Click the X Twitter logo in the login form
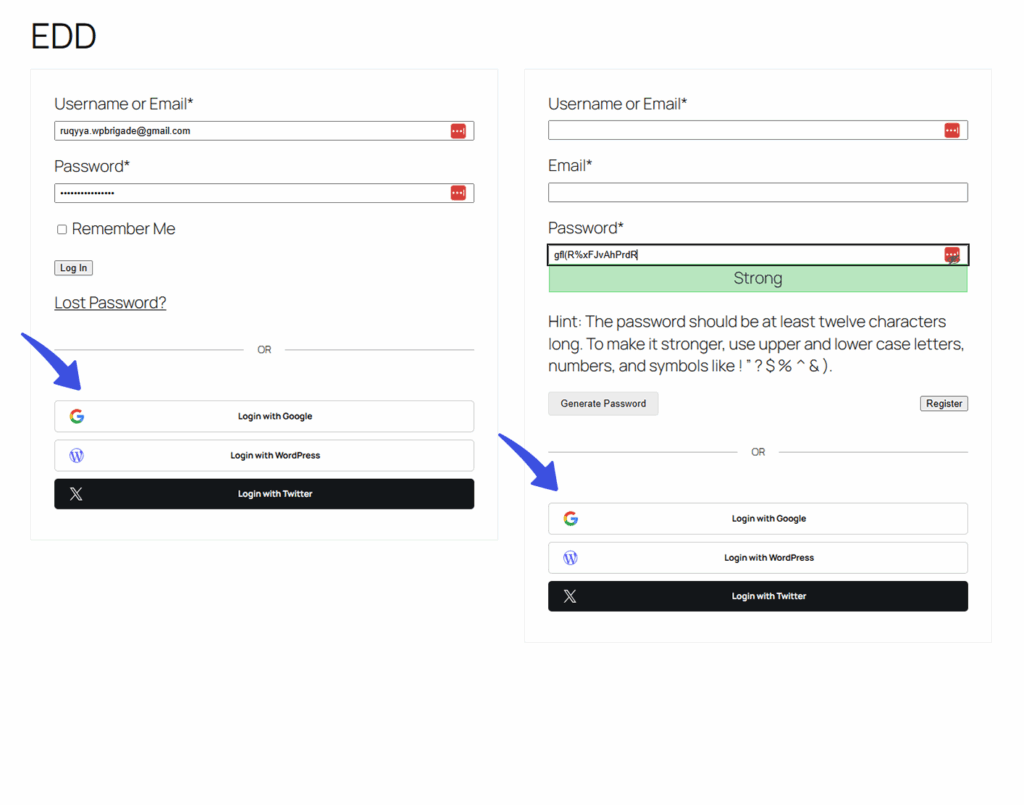 point(76,494)
